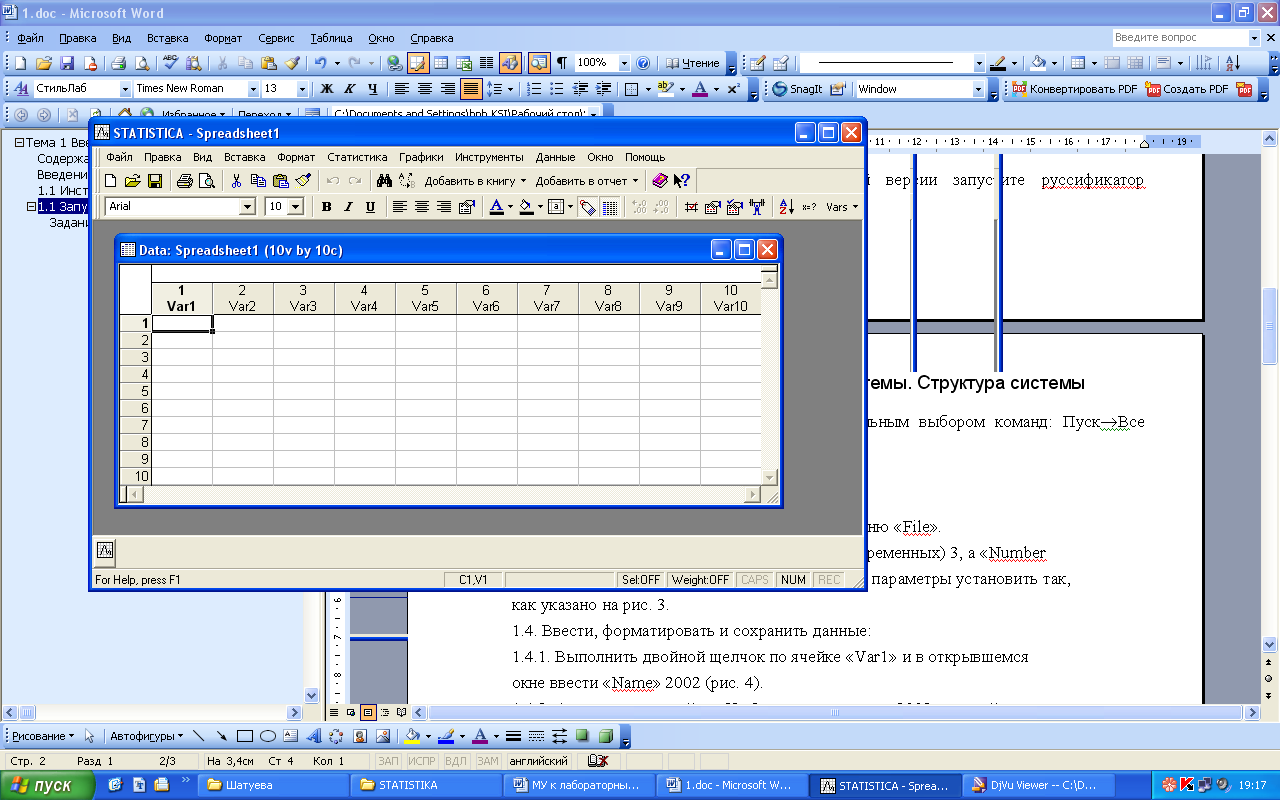Click the STATISTICA copy icon
This screenshot has width=1280, height=800.
[259, 181]
